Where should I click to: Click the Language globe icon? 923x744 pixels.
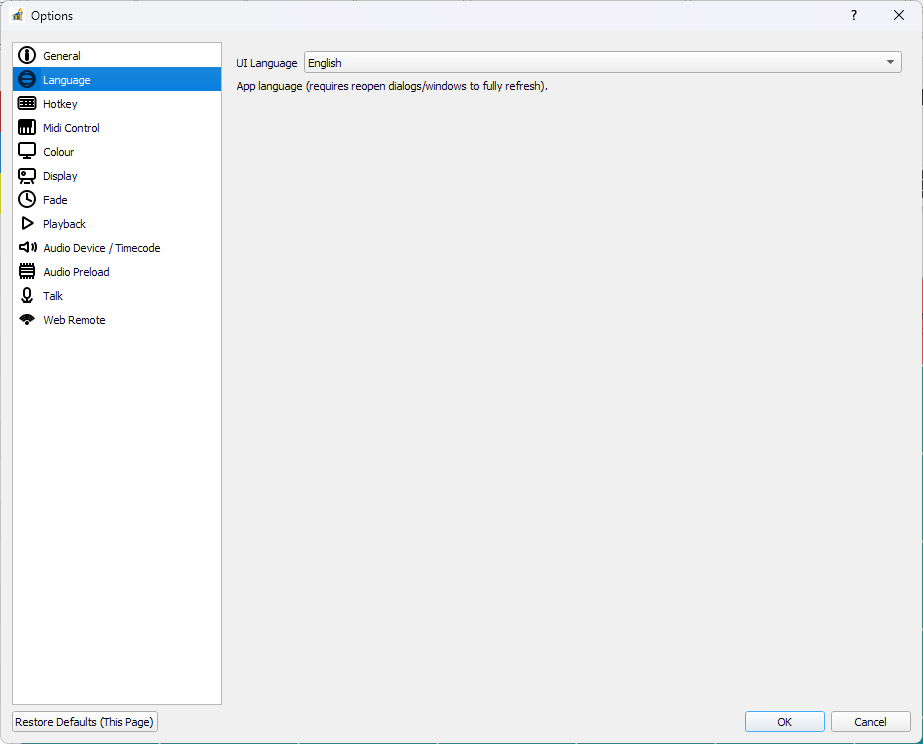coord(27,79)
